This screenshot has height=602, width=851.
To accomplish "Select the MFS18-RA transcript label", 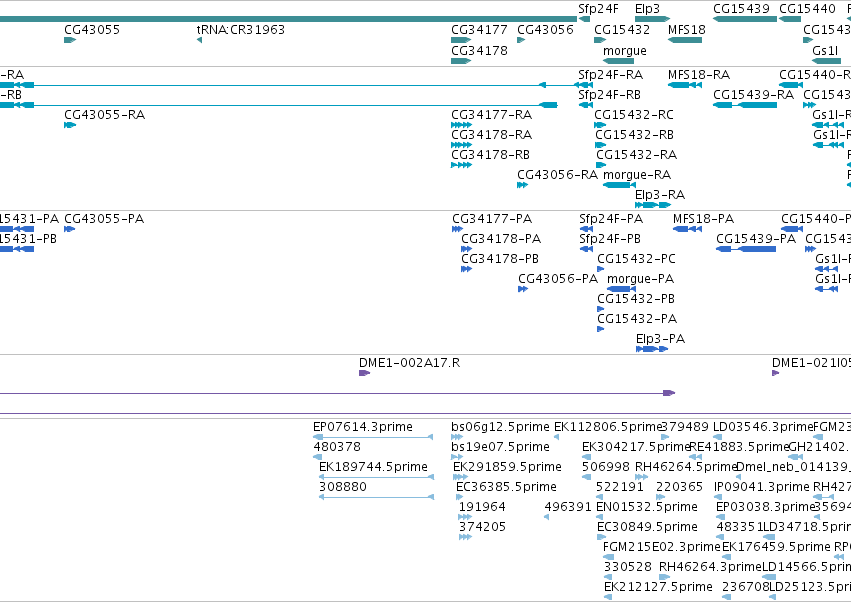I will 699,74.
